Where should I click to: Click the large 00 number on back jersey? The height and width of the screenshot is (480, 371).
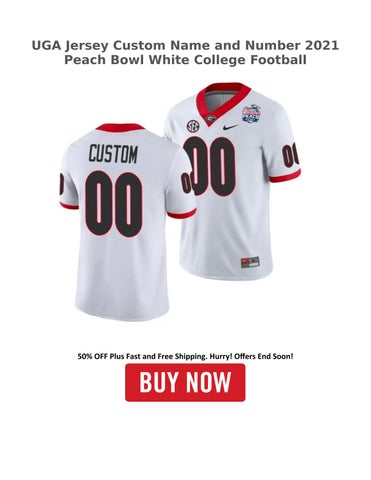coord(114,203)
